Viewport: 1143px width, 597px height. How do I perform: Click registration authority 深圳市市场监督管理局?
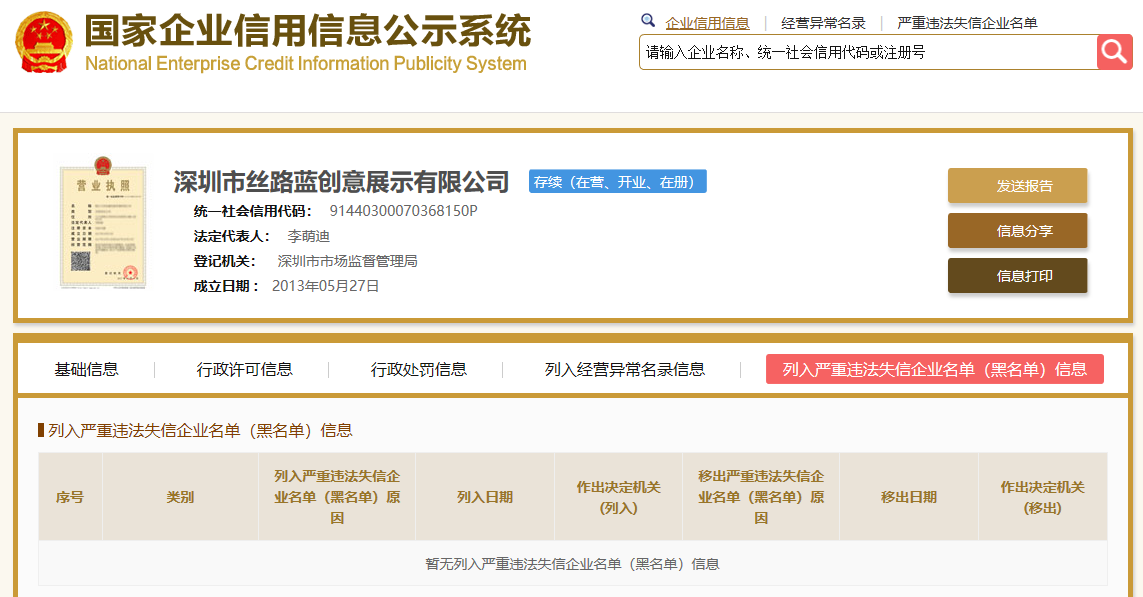tap(347, 261)
